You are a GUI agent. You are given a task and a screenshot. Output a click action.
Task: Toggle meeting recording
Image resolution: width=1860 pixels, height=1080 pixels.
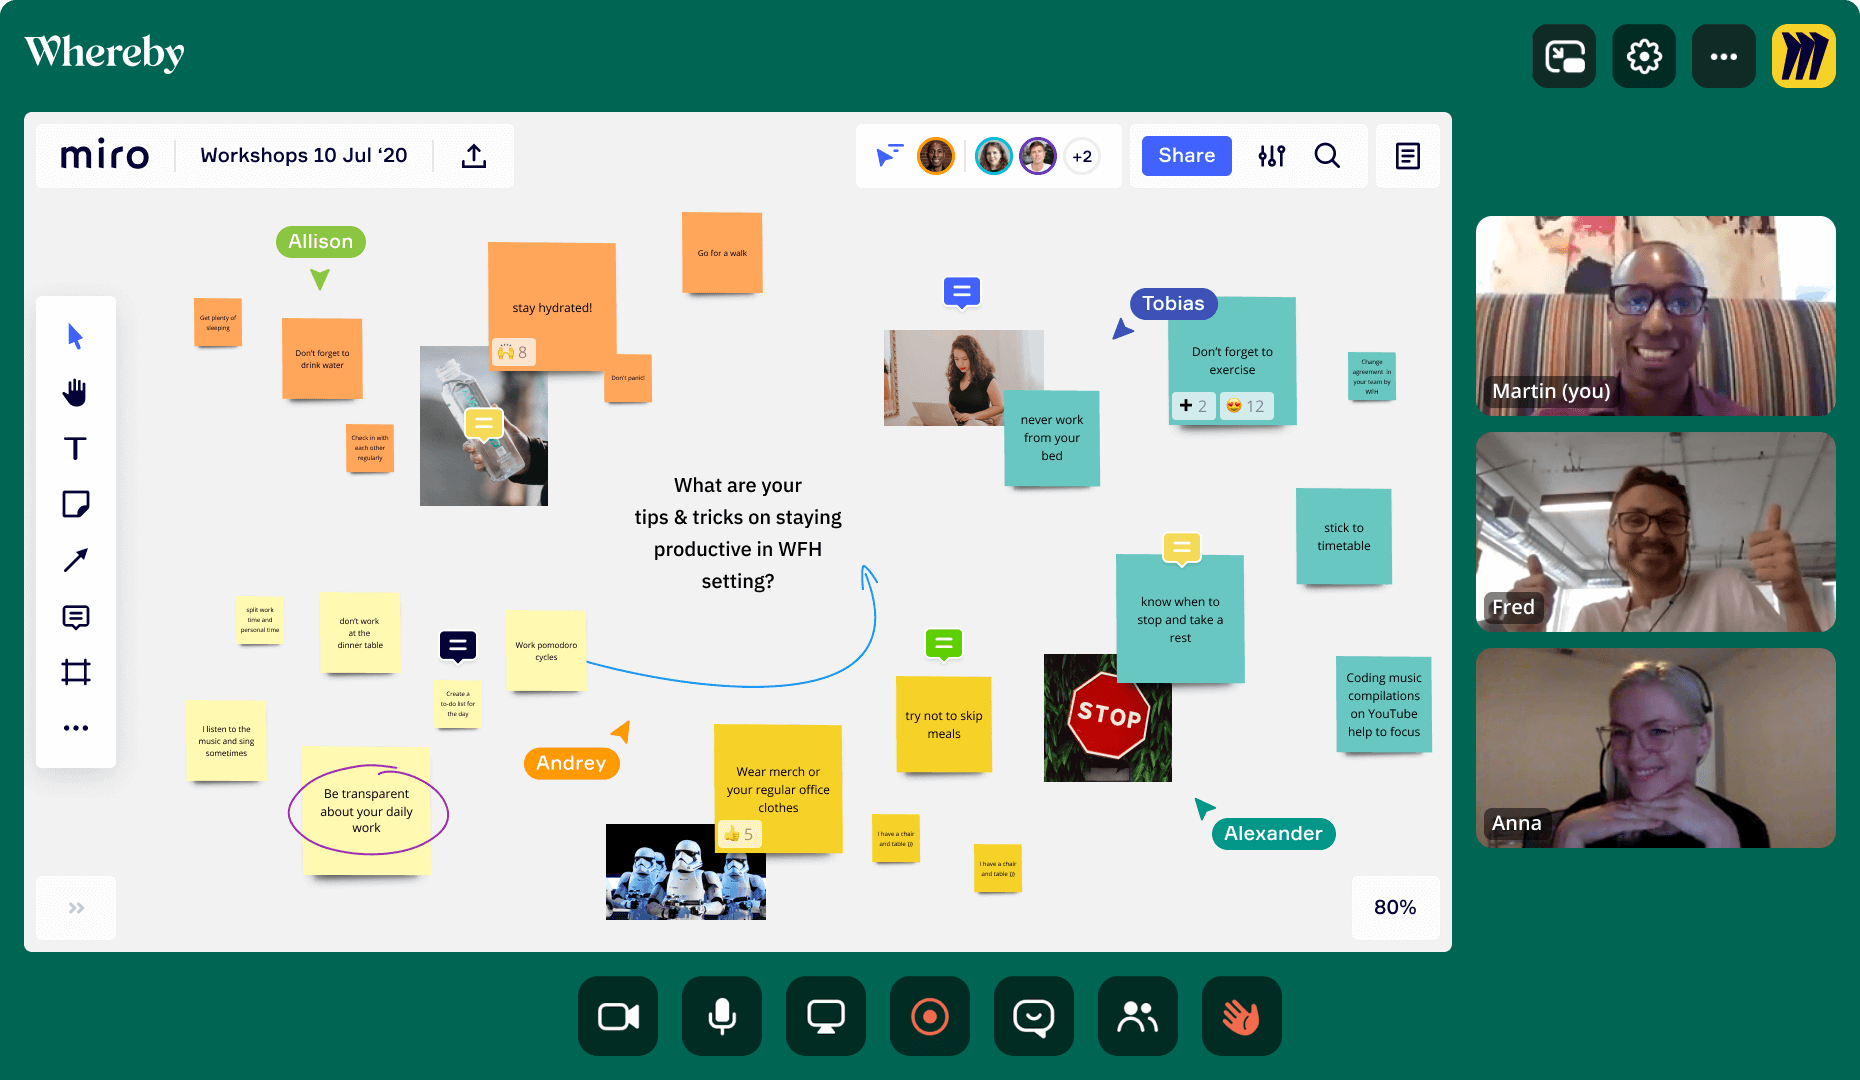pyautogui.click(x=930, y=1017)
